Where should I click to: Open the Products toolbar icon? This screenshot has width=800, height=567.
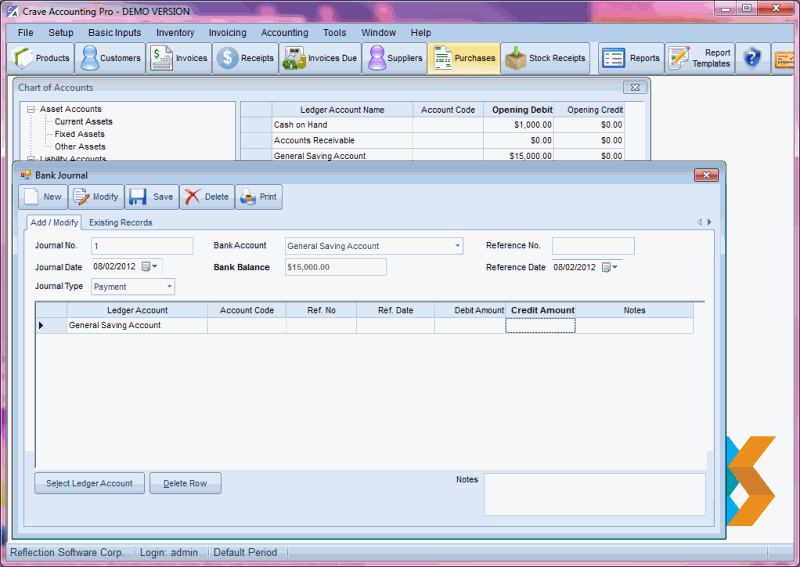tap(41, 58)
